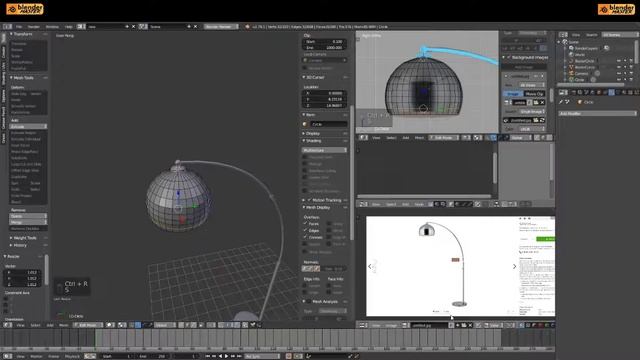Click the Delete dropdown under Remove

28,216
